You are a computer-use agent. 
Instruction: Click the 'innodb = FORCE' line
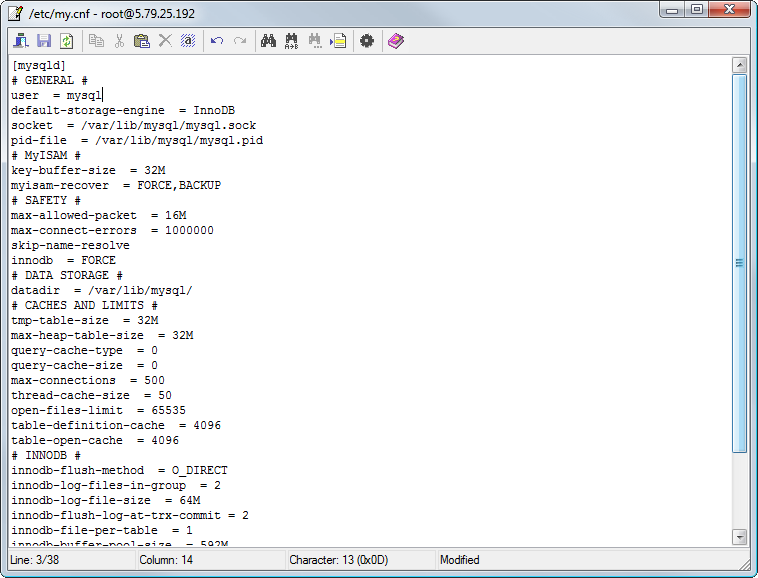[x=63, y=260]
